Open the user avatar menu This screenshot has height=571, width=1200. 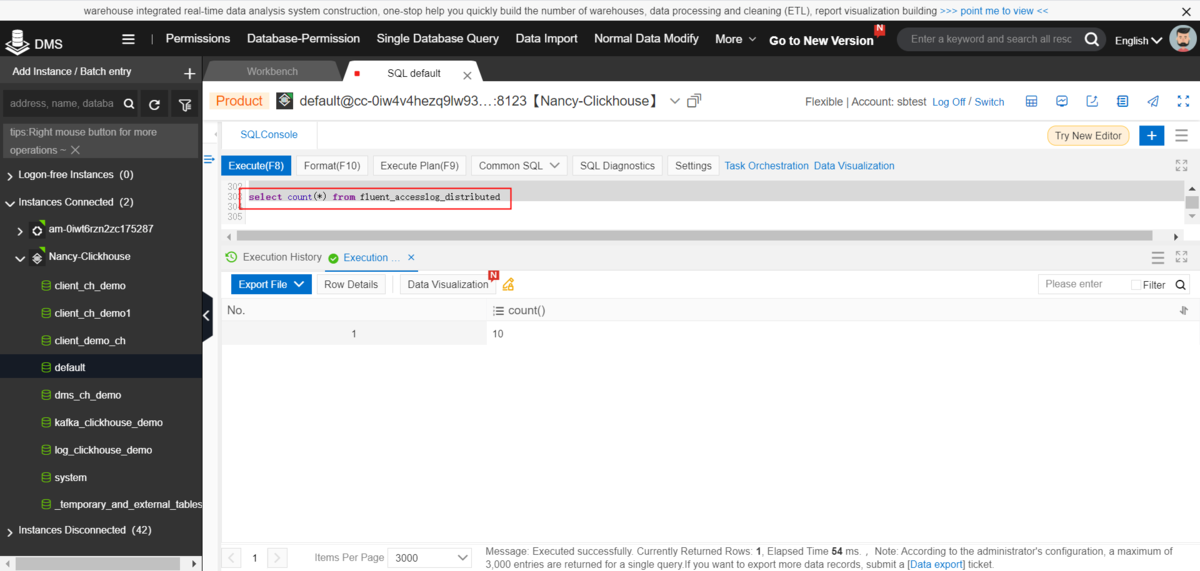1183,40
